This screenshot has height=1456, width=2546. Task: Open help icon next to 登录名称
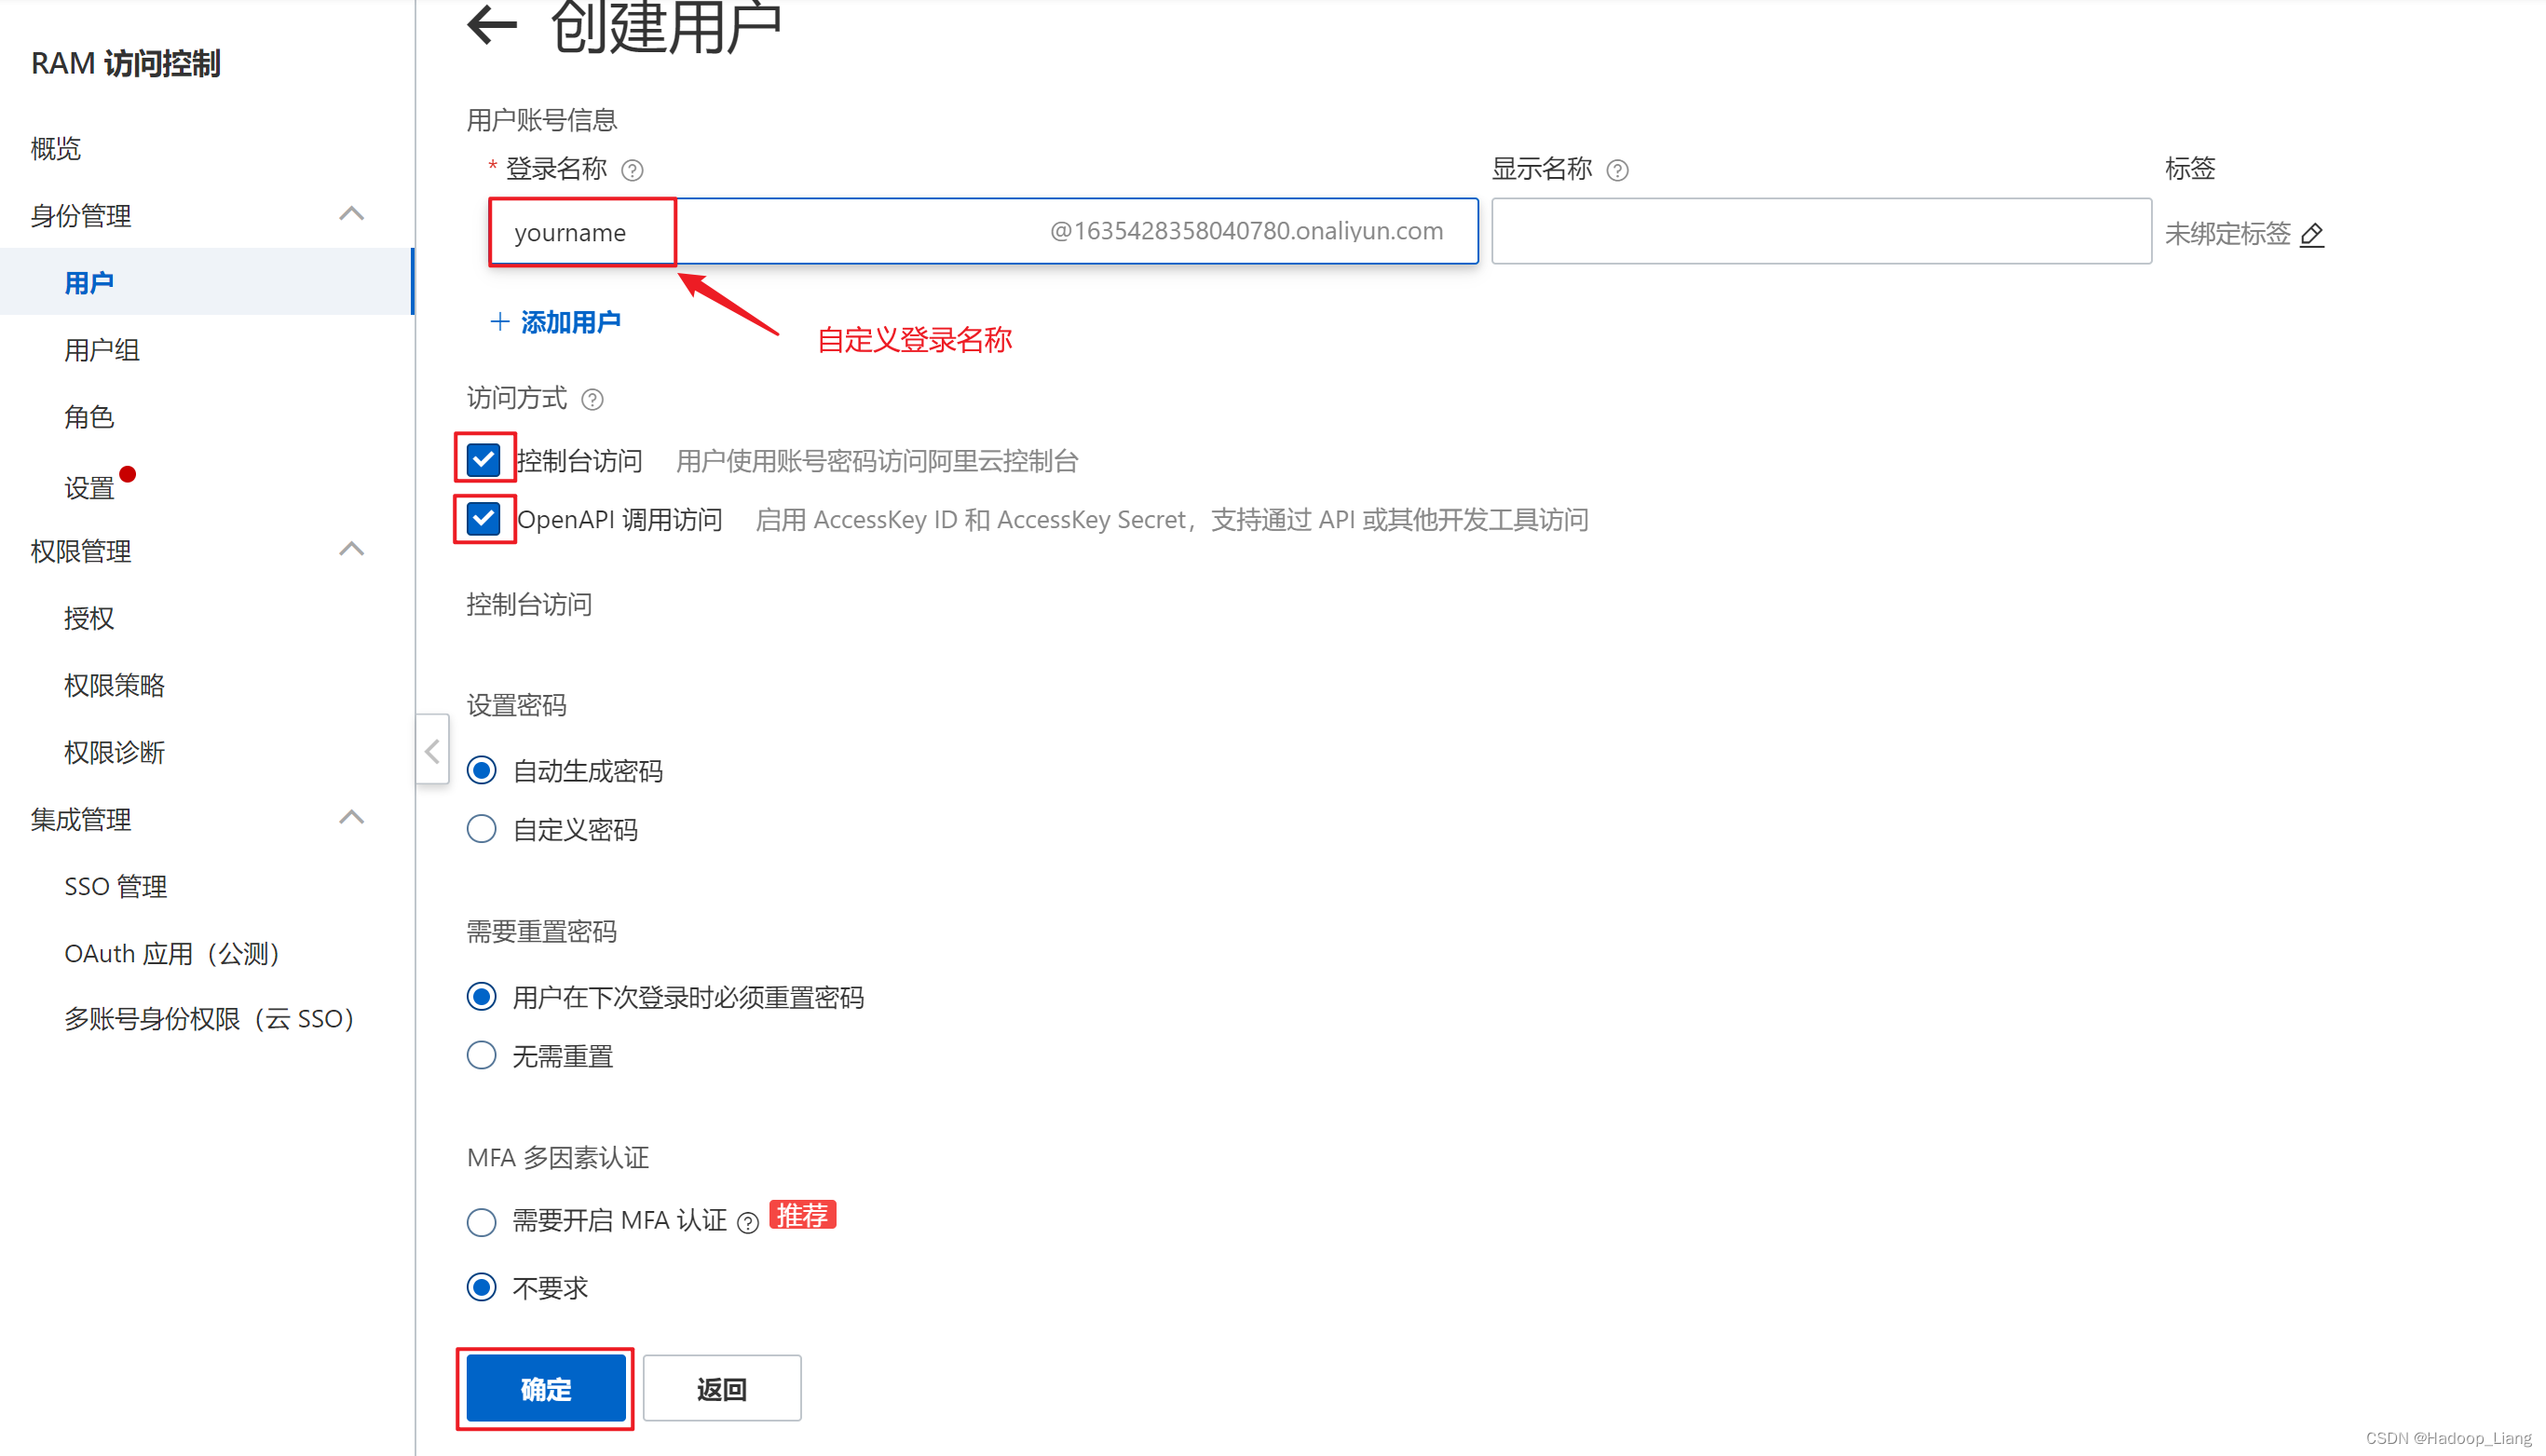632,170
